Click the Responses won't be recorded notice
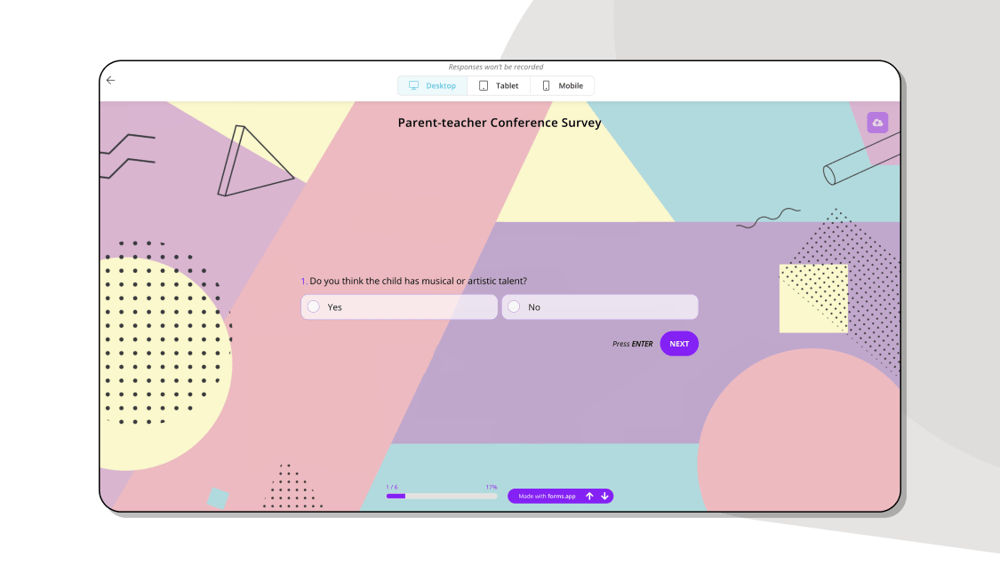The image size is (1000, 573). [x=496, y=67]
